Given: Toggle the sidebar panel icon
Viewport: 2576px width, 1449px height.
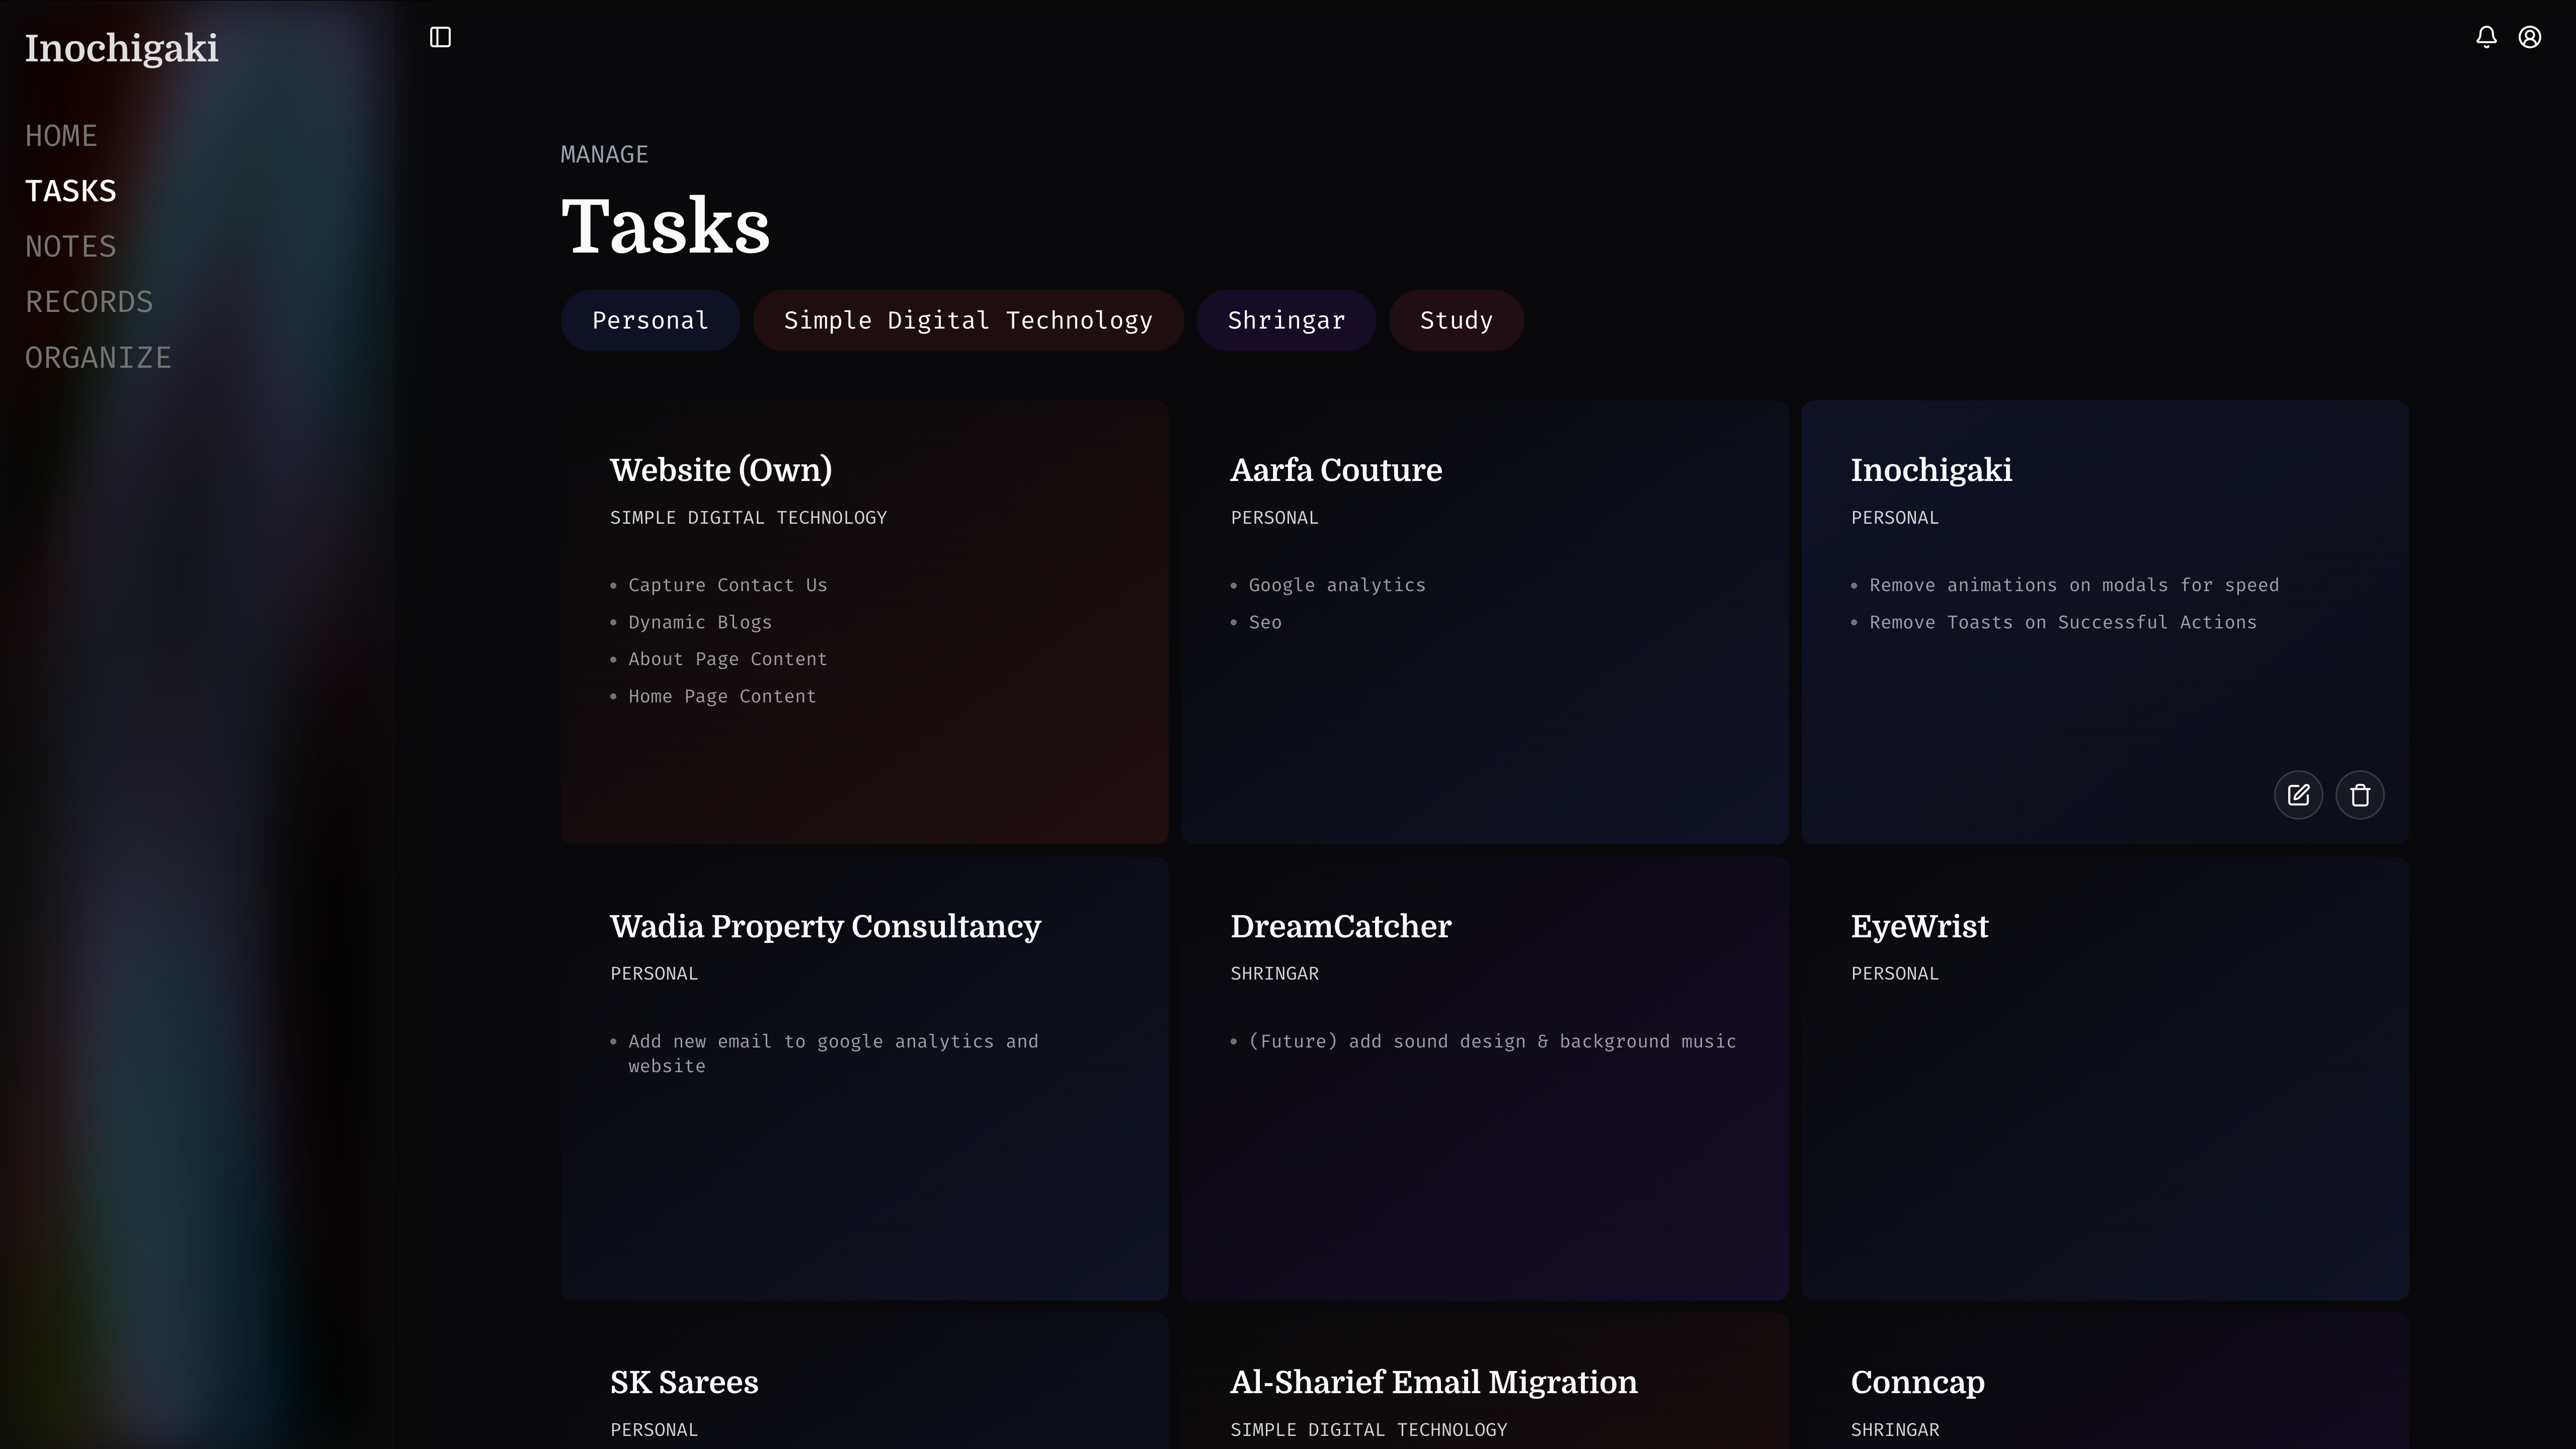Looking at the screenshot, I should 440,37.
